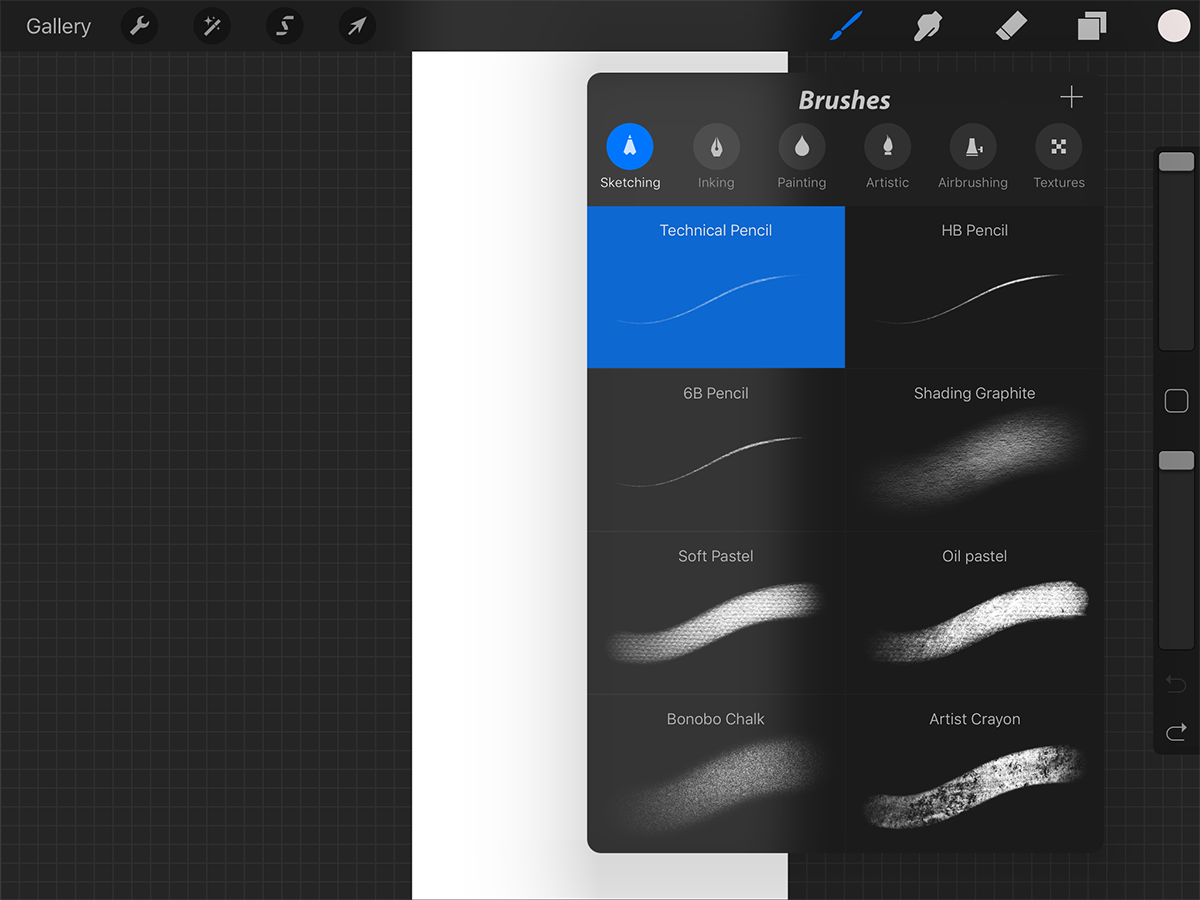Activate the Selection S tool
Screen dimensions: 1200x900
(285, 26)
